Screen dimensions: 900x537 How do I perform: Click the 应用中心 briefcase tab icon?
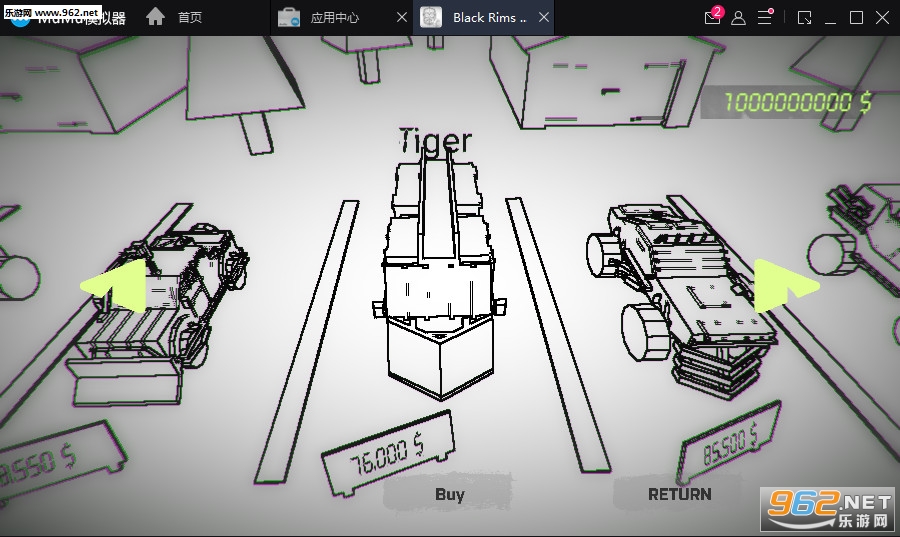point(289,18)
